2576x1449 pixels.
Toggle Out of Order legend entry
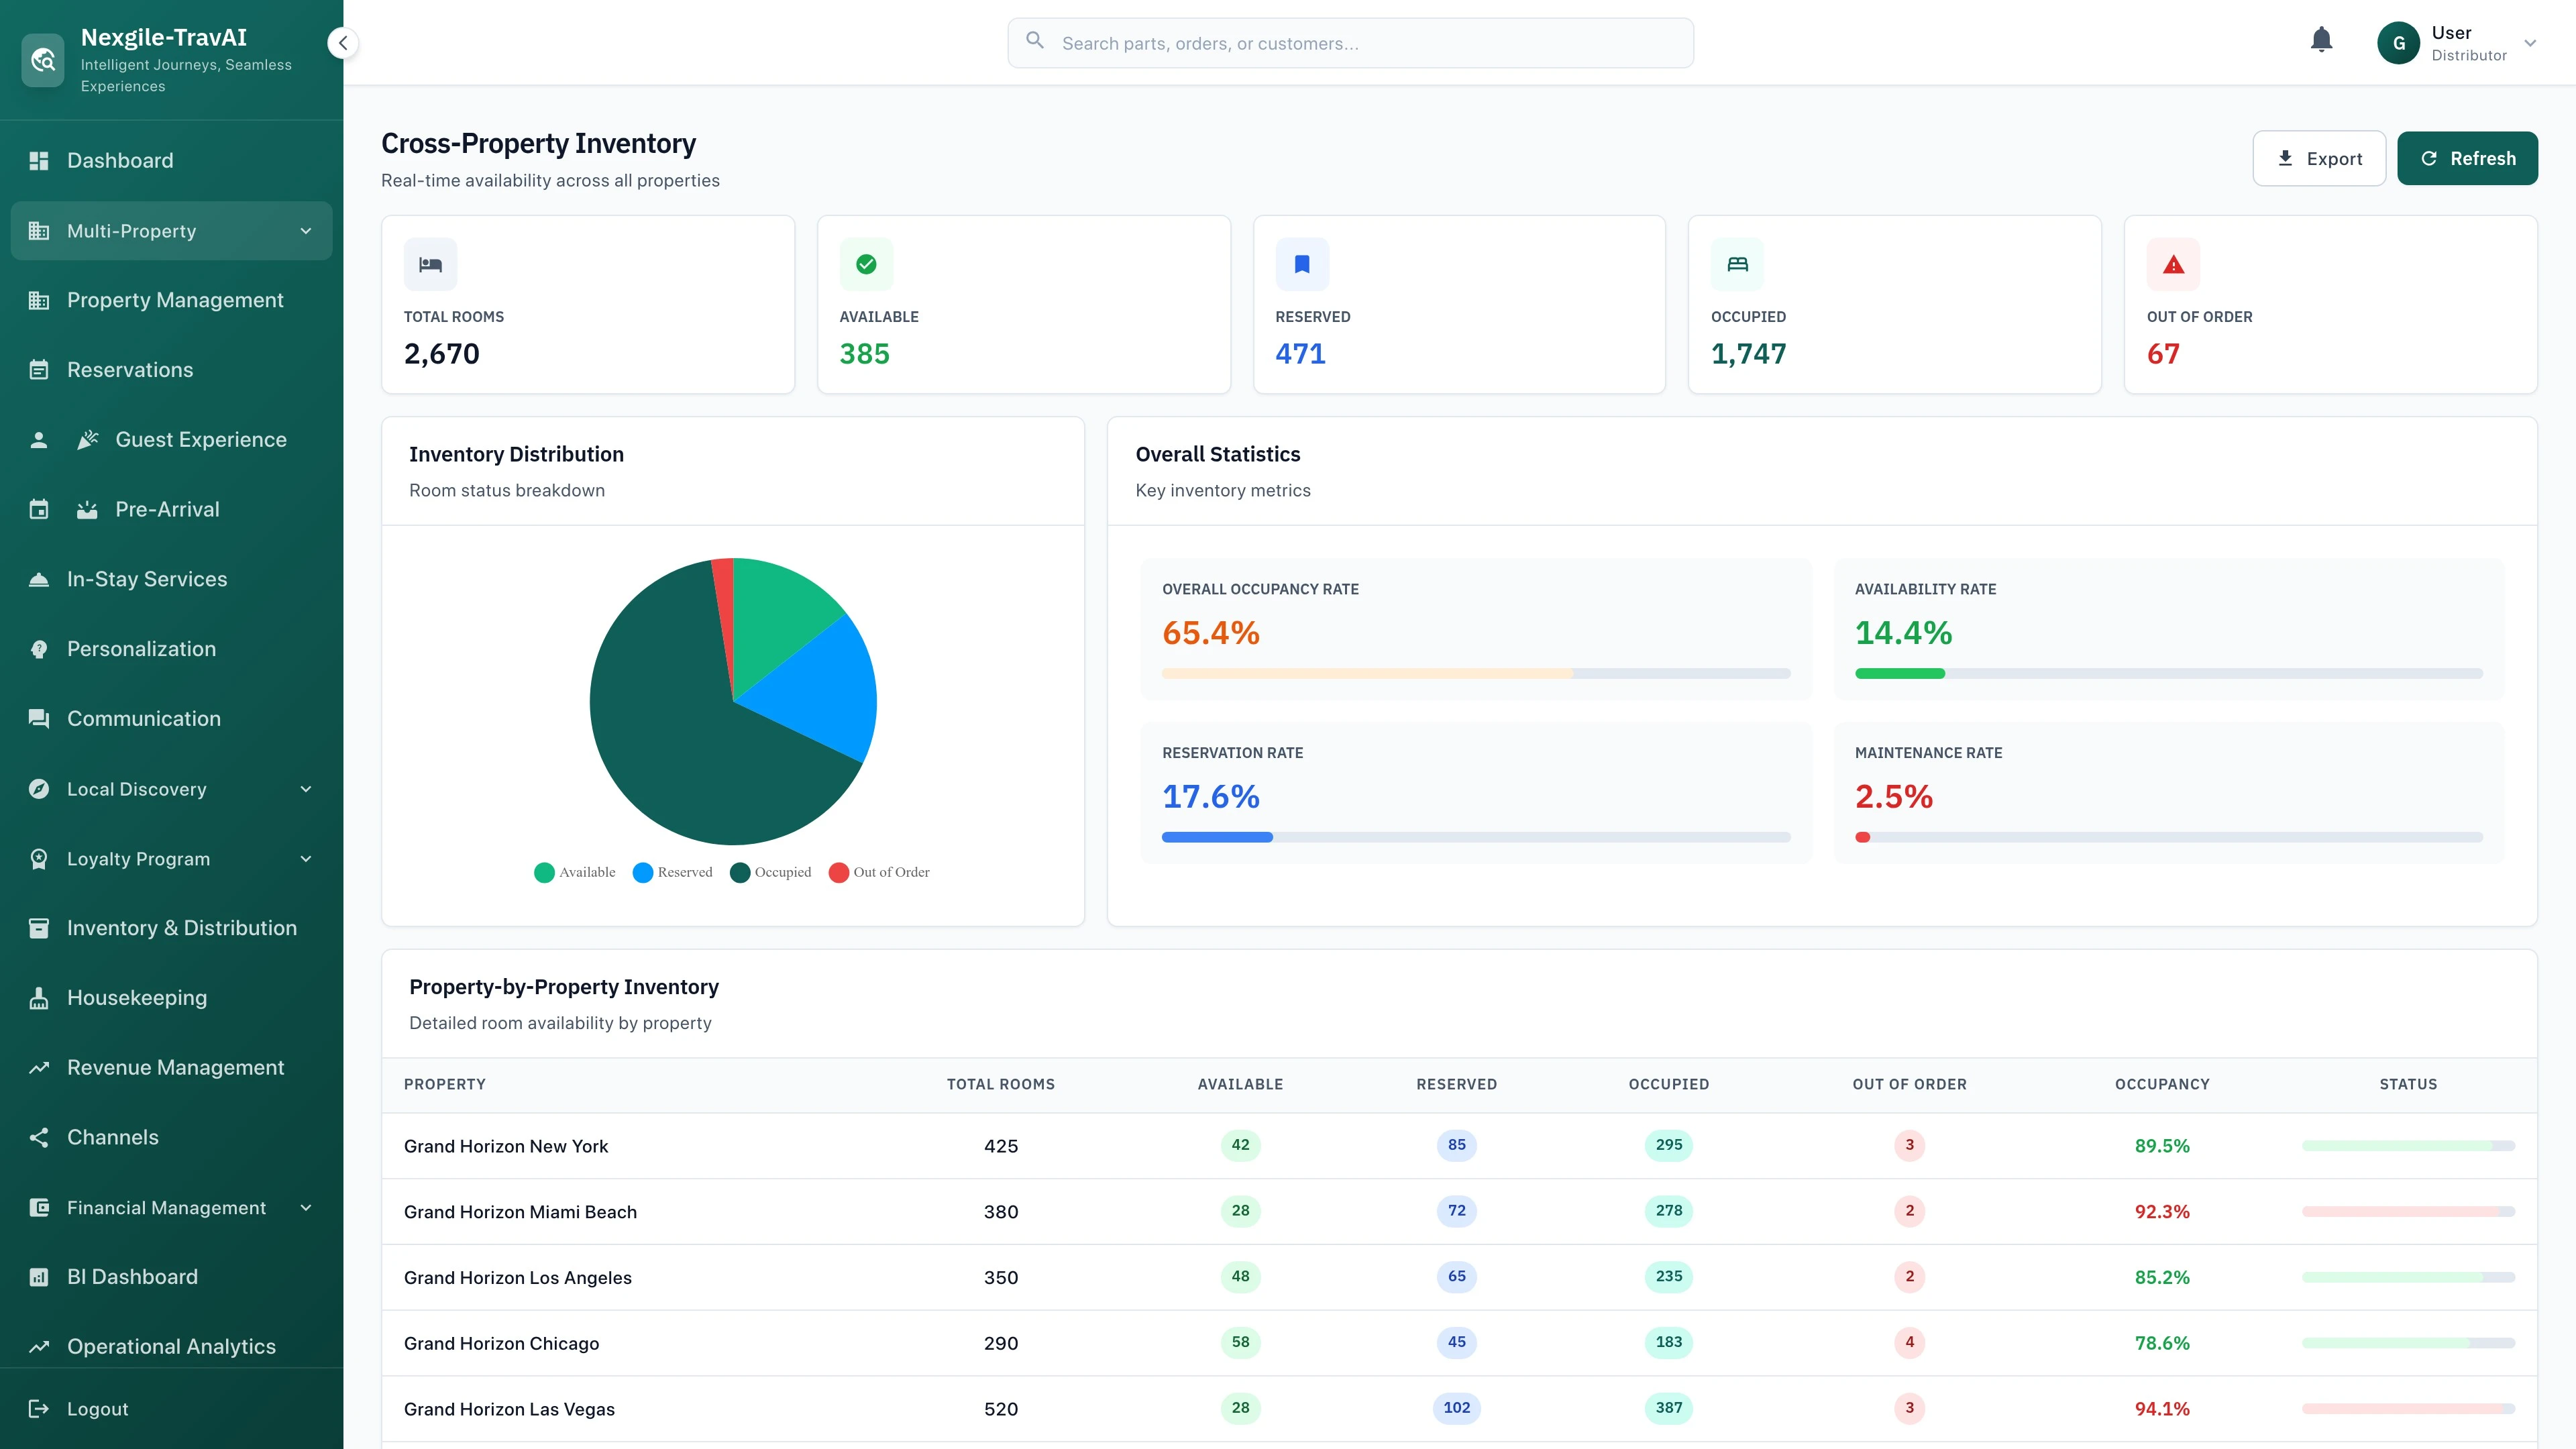point(879,872)
